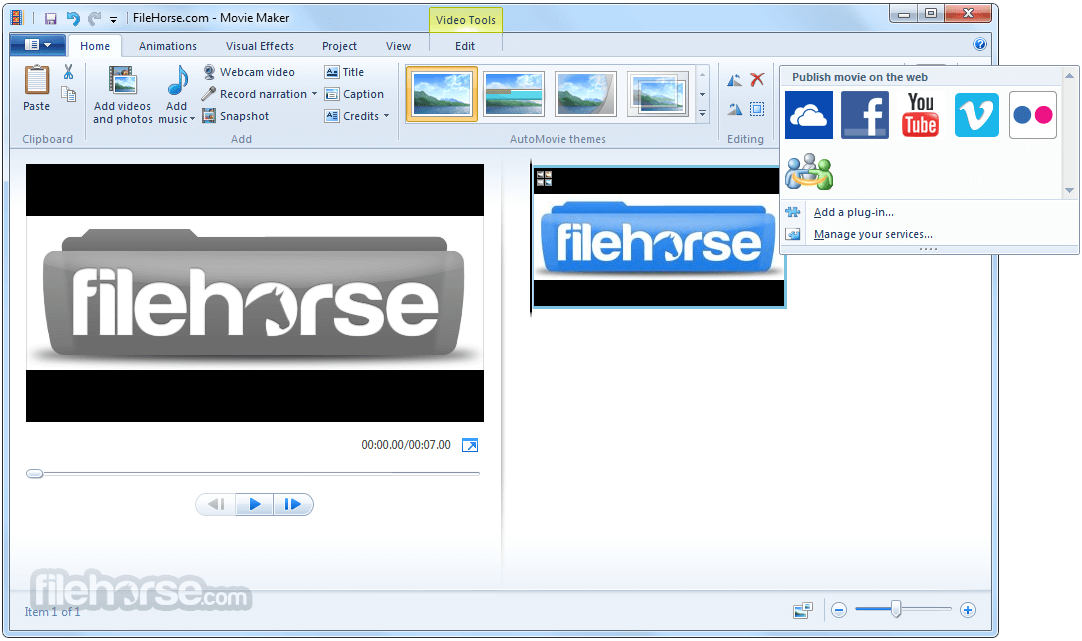Open the Movie Maker file menu button

point(38,45)
